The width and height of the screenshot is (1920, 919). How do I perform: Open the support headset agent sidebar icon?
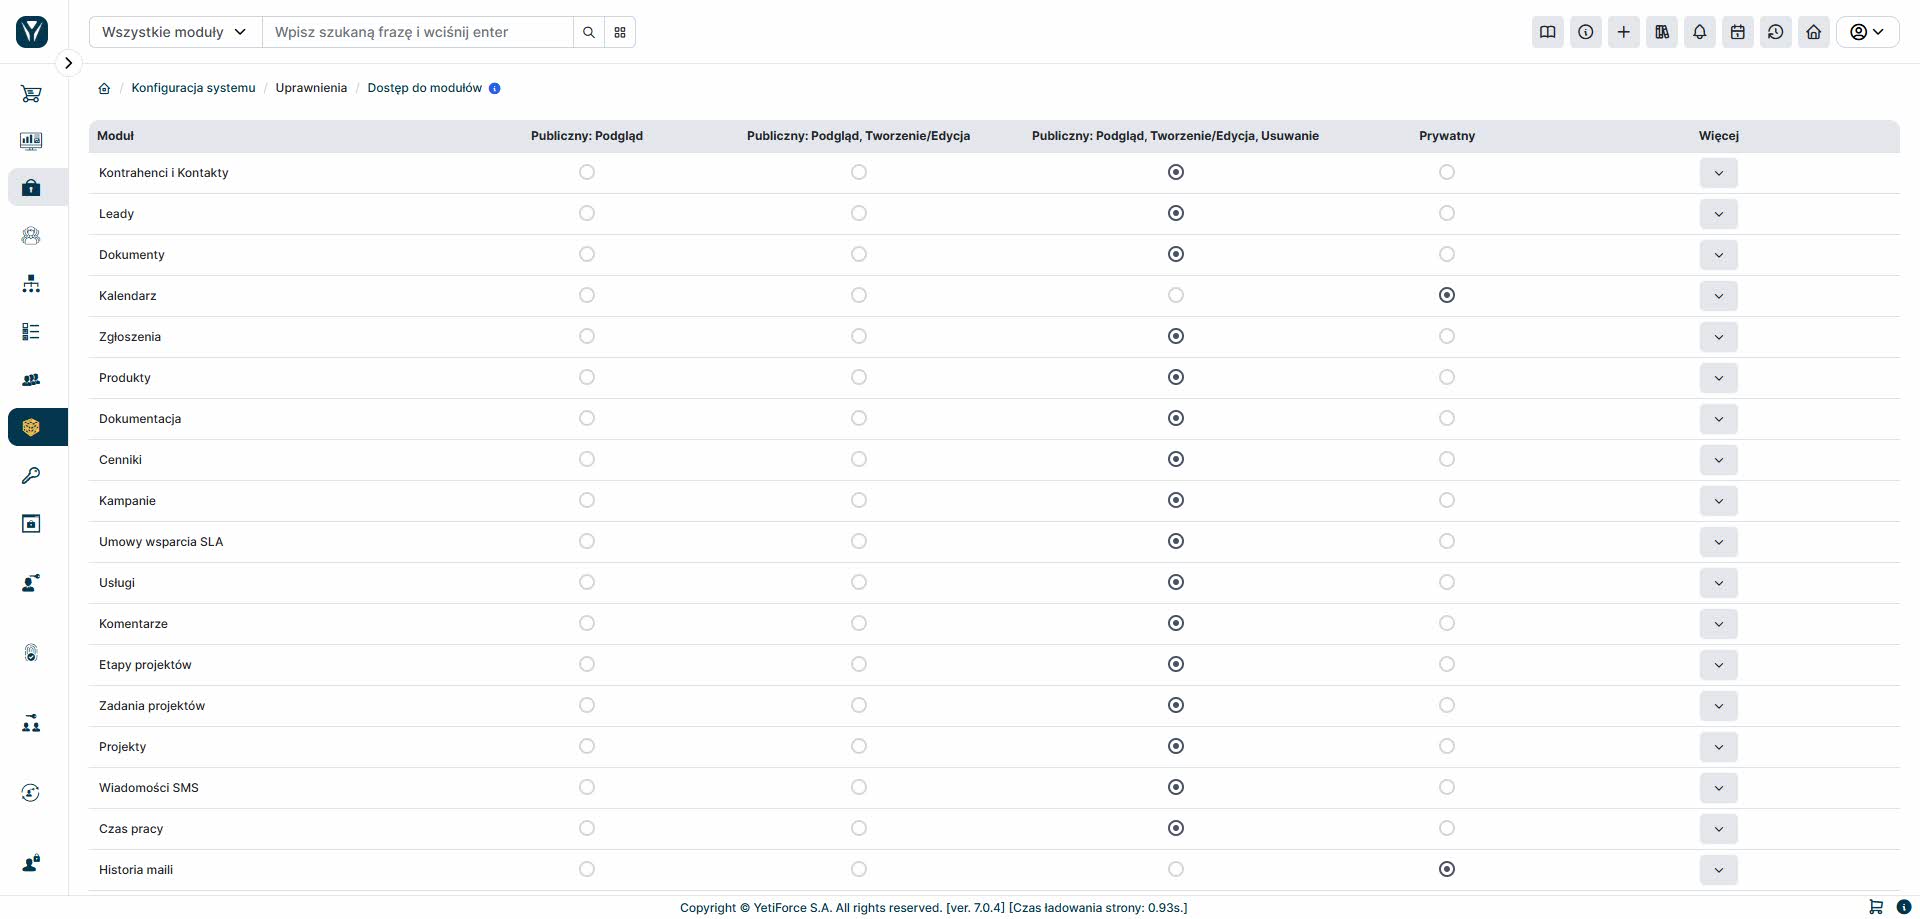tap(31, 236)
